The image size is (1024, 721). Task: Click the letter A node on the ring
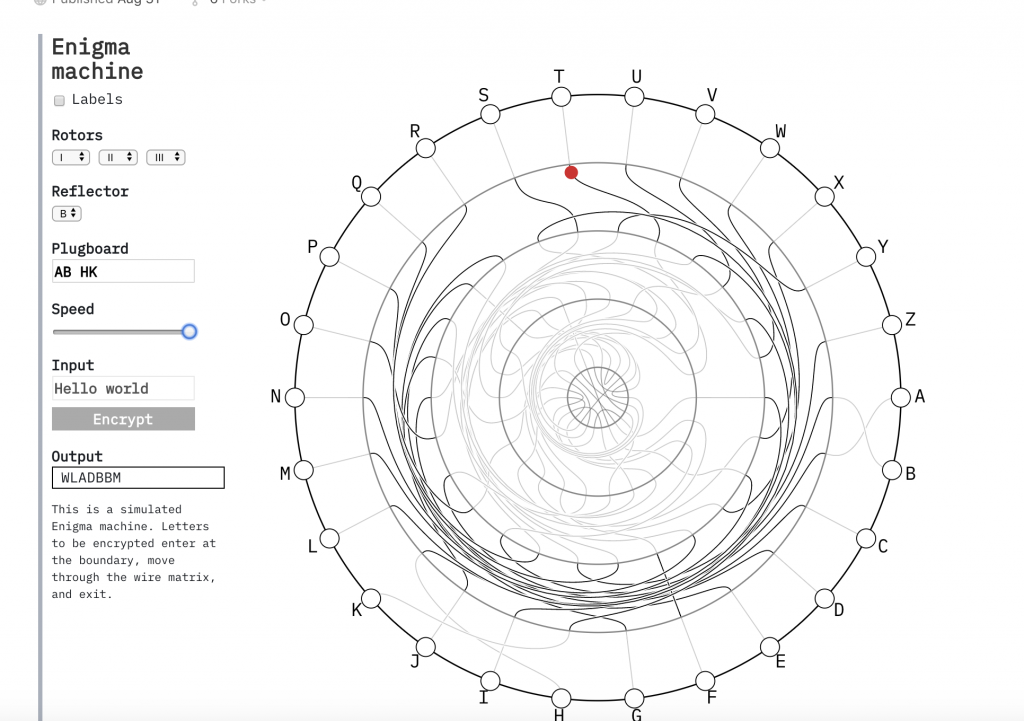(x=901, y=397)
